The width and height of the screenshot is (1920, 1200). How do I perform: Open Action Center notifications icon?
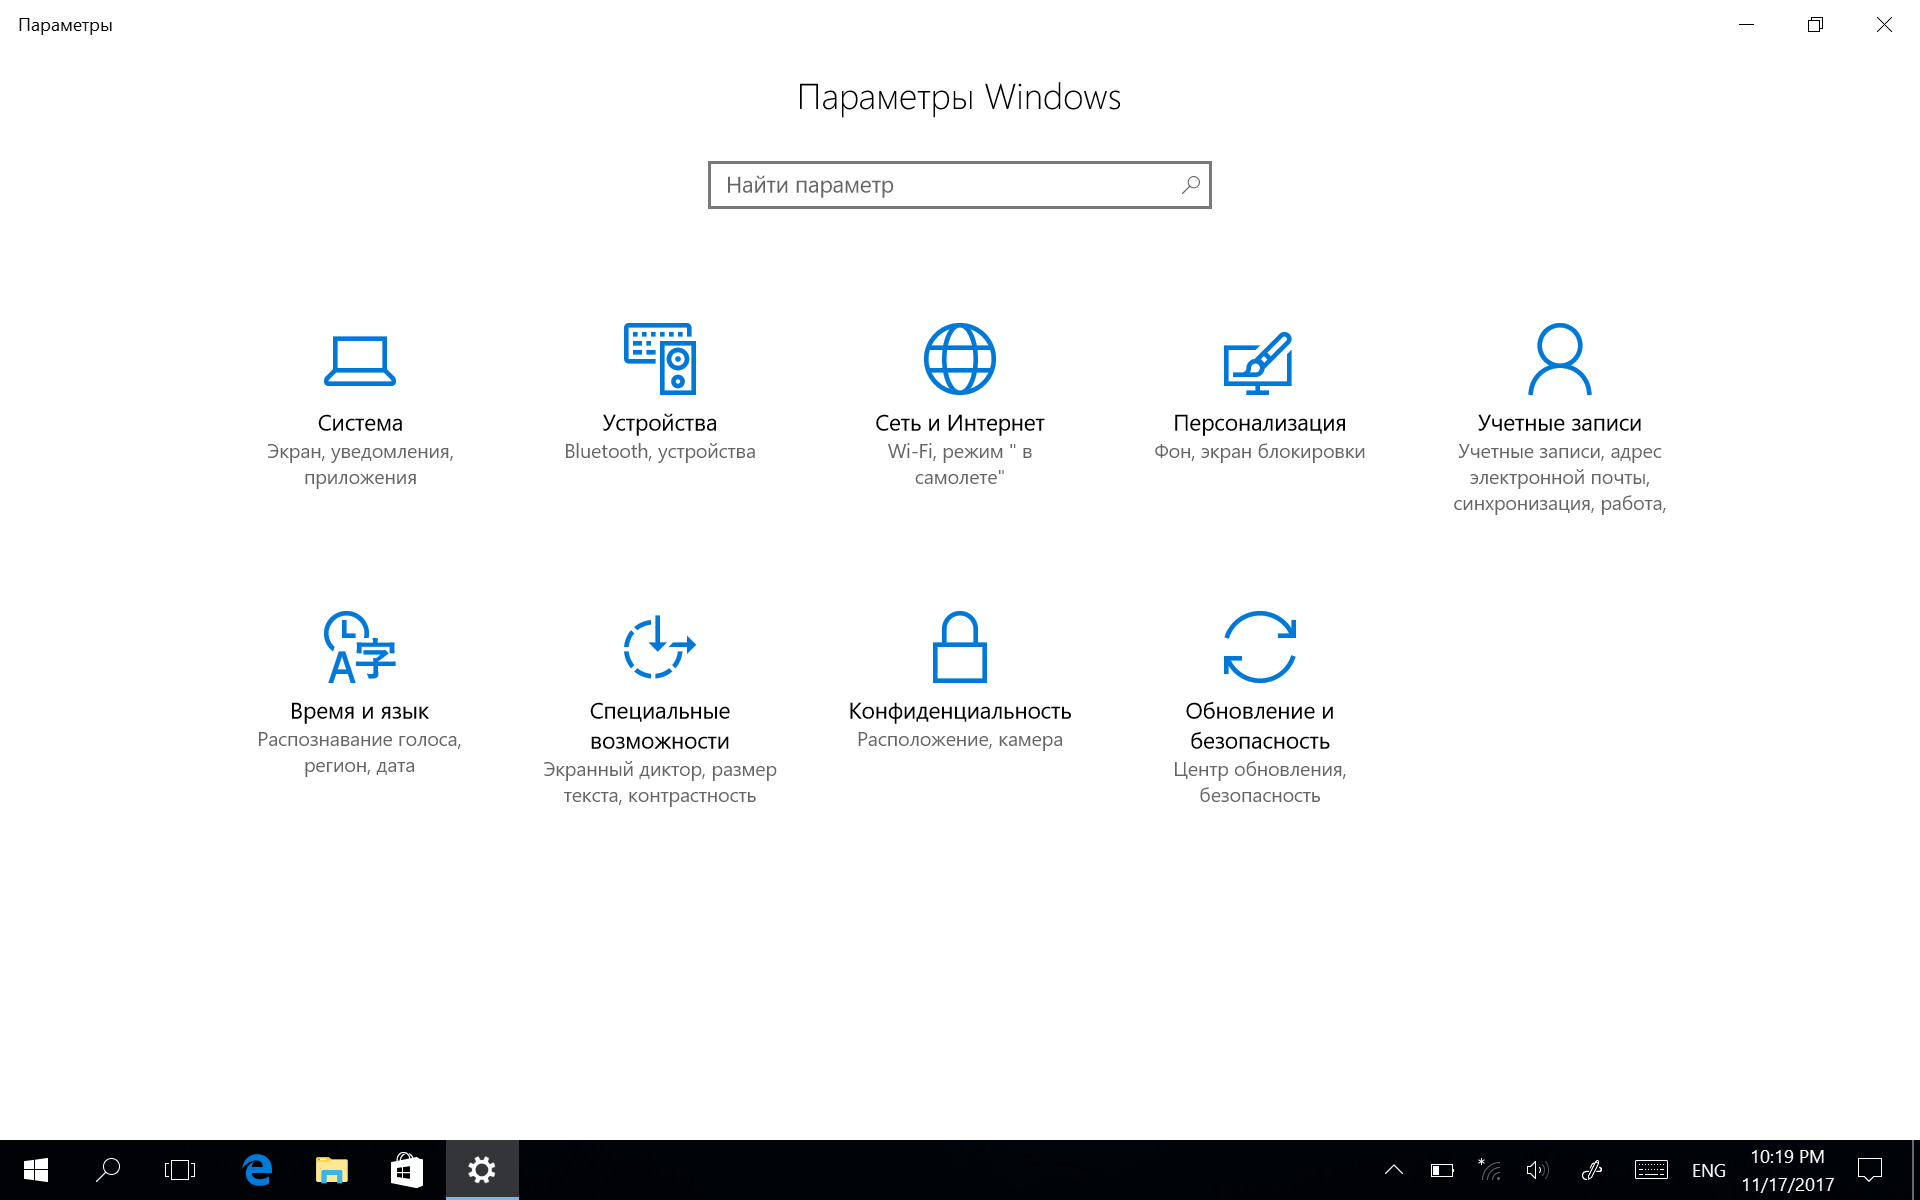tap(1870, 1170)
